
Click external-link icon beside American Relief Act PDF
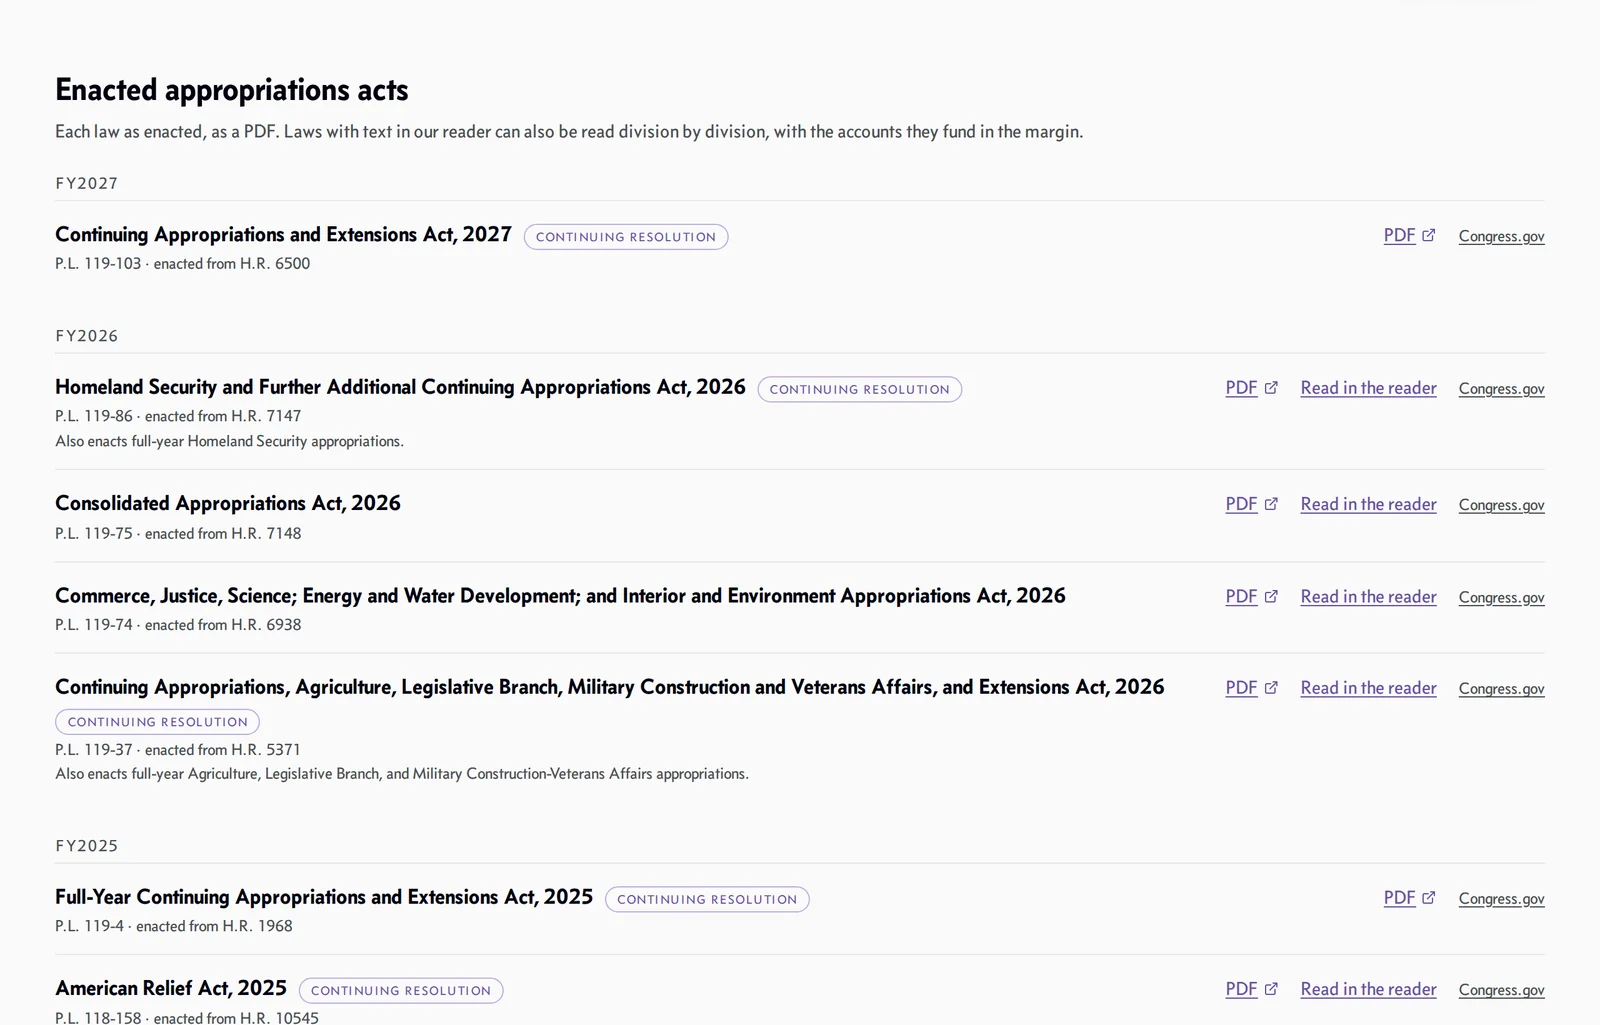point(1271,989)
